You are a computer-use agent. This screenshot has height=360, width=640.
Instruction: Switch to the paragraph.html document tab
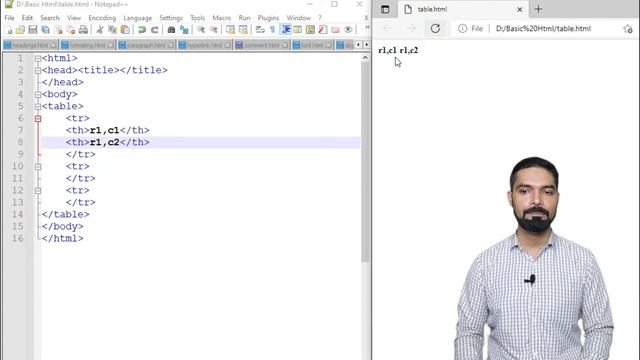[x=147, y=45]
